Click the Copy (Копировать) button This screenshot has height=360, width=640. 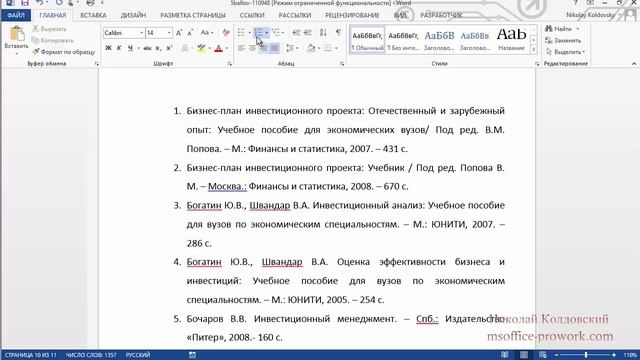(53, 40)
